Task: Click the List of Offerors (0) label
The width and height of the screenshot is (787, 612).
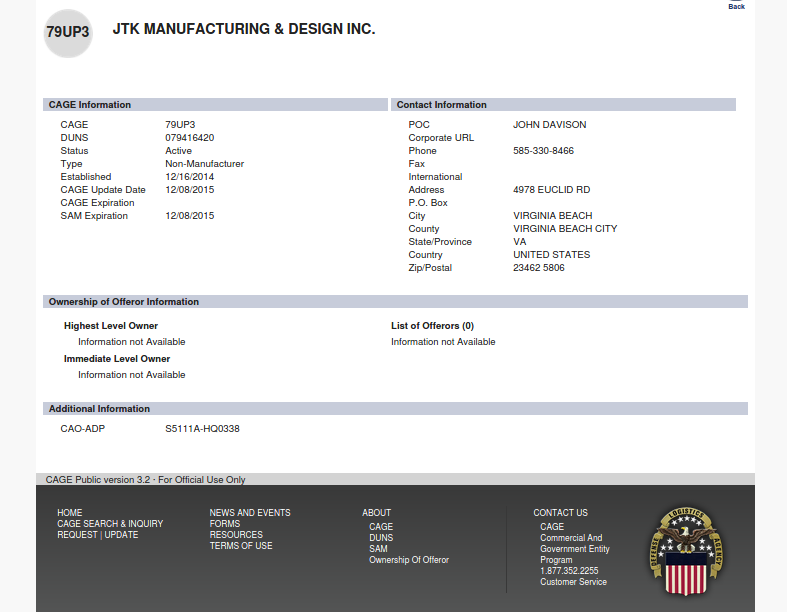Action: 433,326
